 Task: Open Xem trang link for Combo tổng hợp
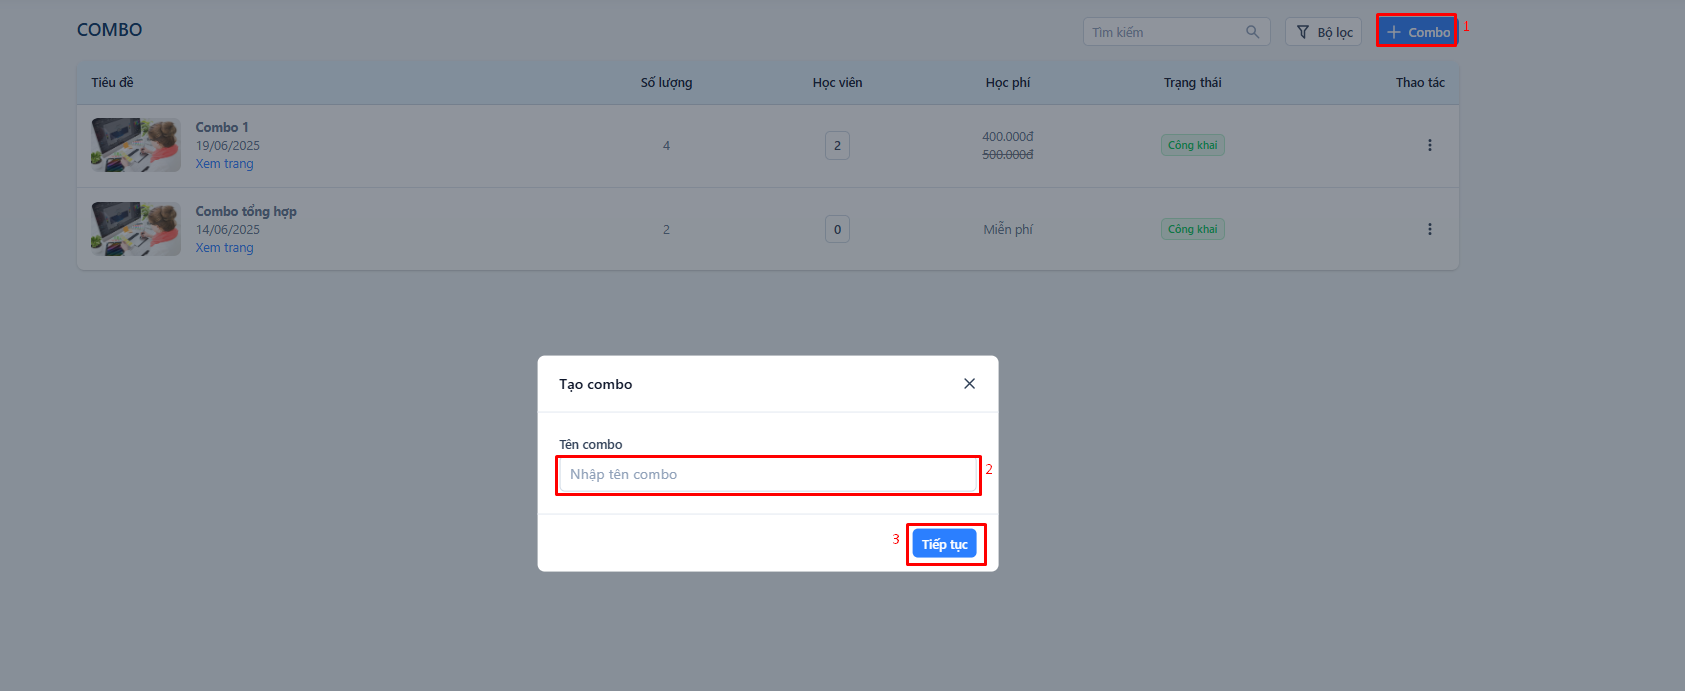225,248
